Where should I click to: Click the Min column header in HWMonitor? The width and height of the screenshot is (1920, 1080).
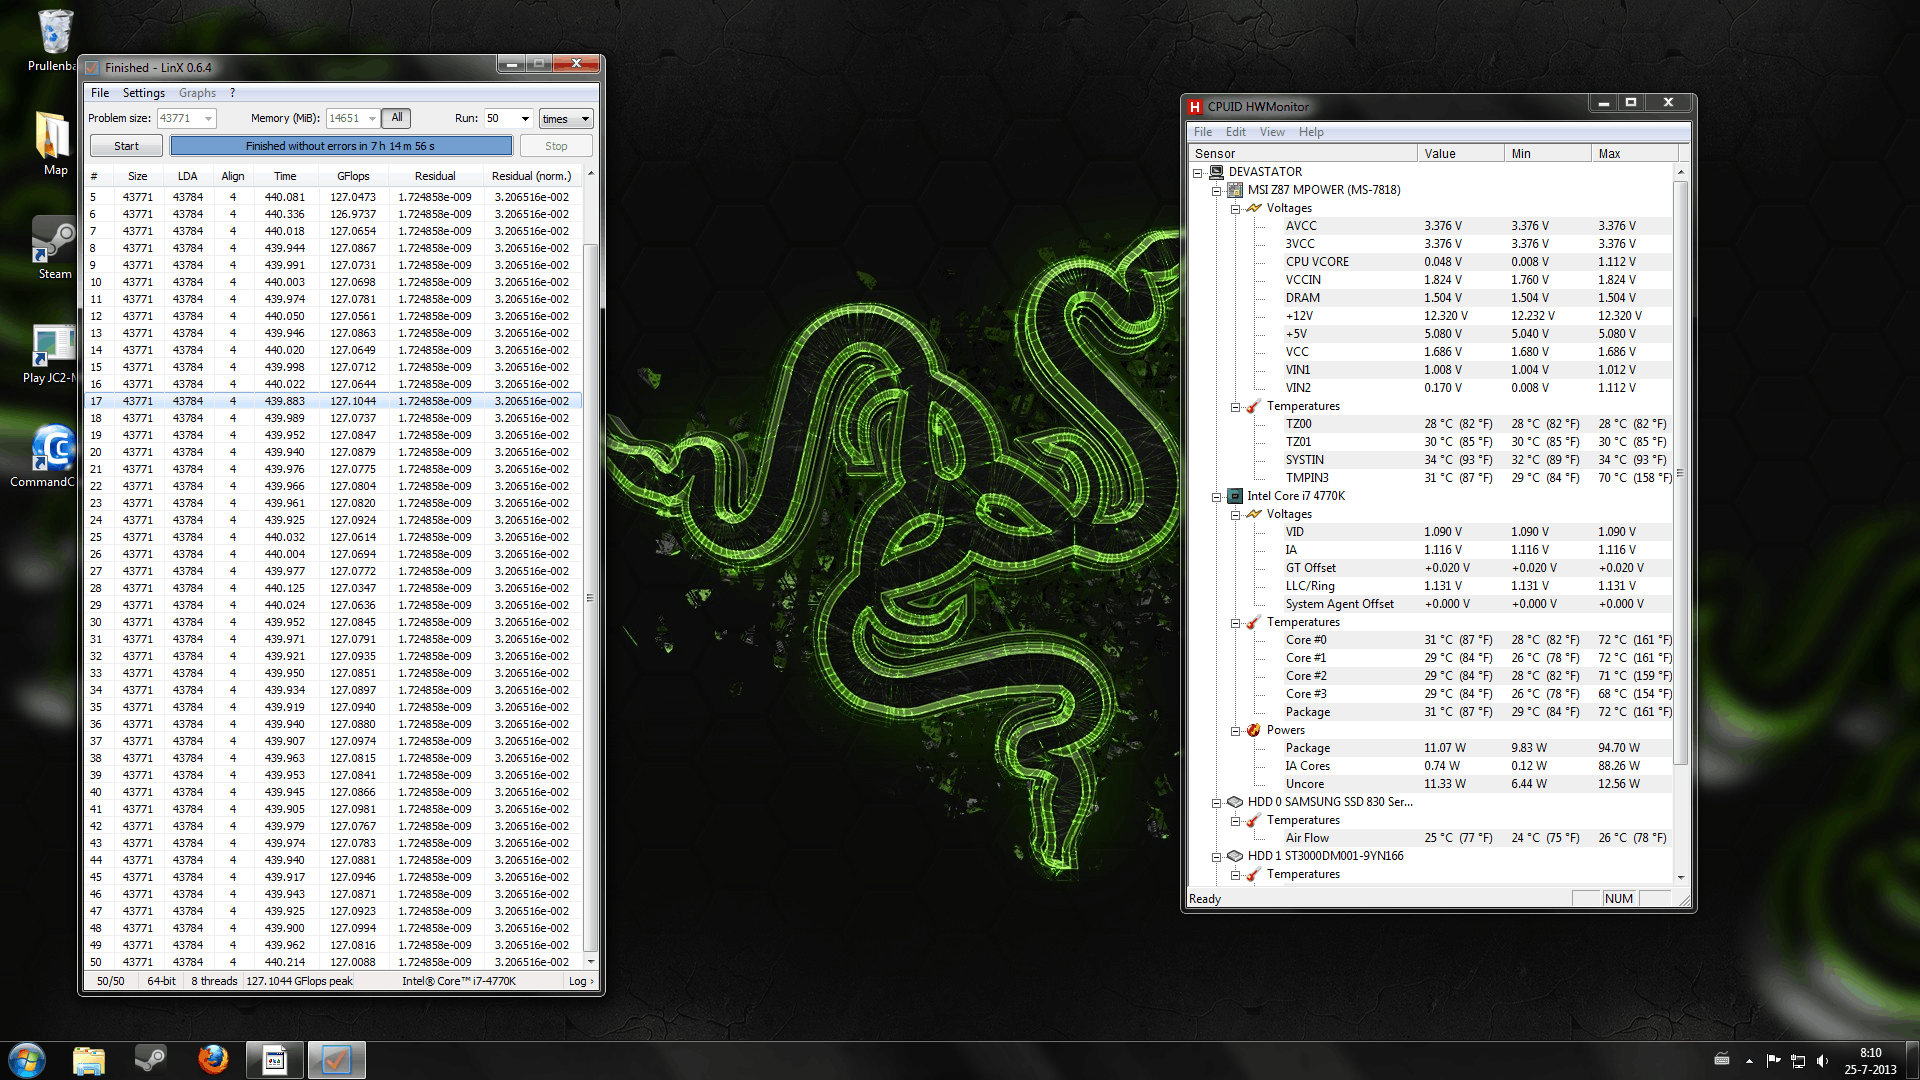coord(1548,154)
